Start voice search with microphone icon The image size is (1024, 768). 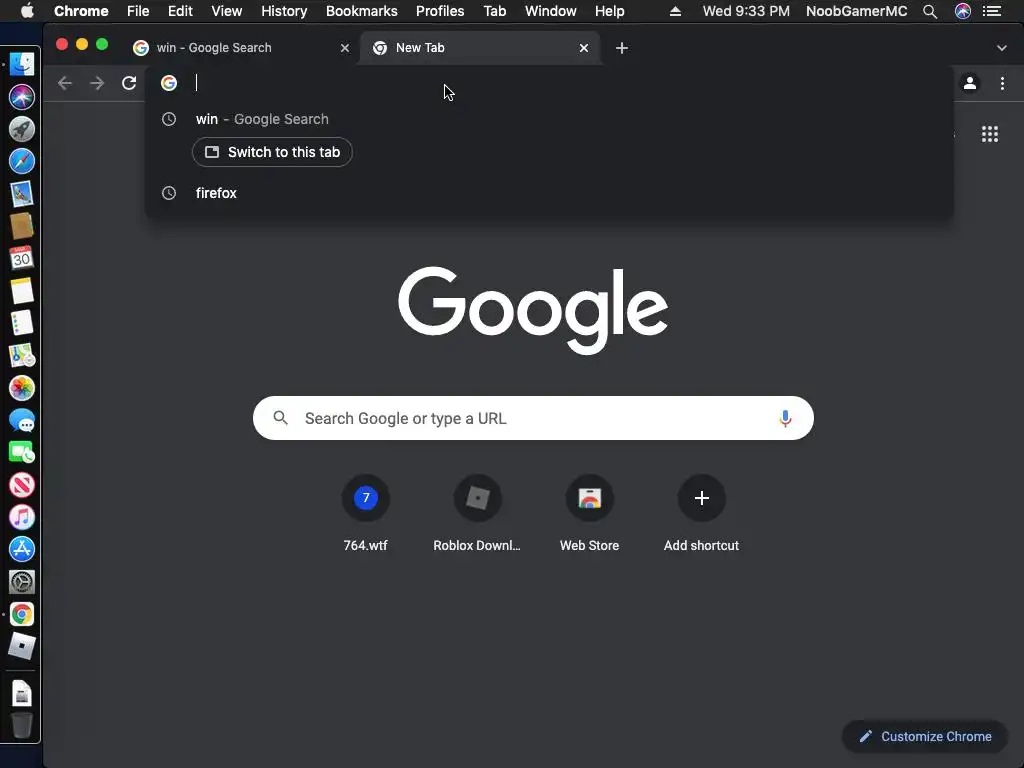pos(785,418)
